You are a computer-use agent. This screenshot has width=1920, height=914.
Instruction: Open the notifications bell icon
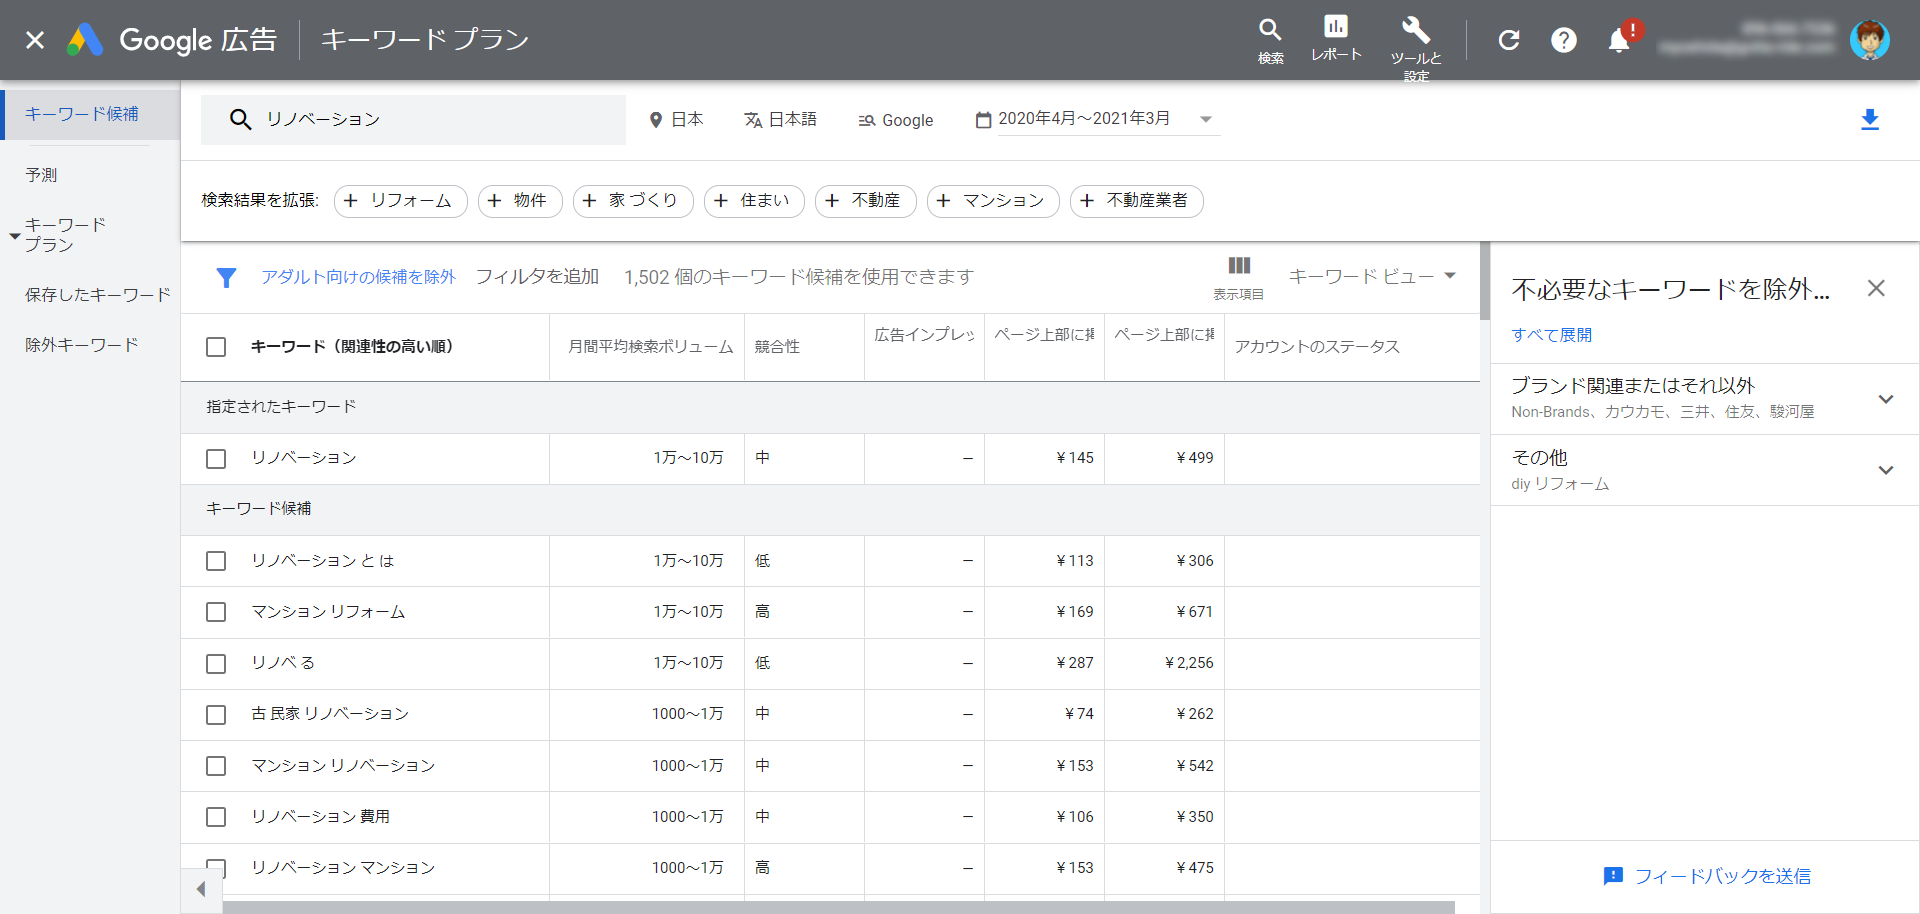tap(1619, 40)
